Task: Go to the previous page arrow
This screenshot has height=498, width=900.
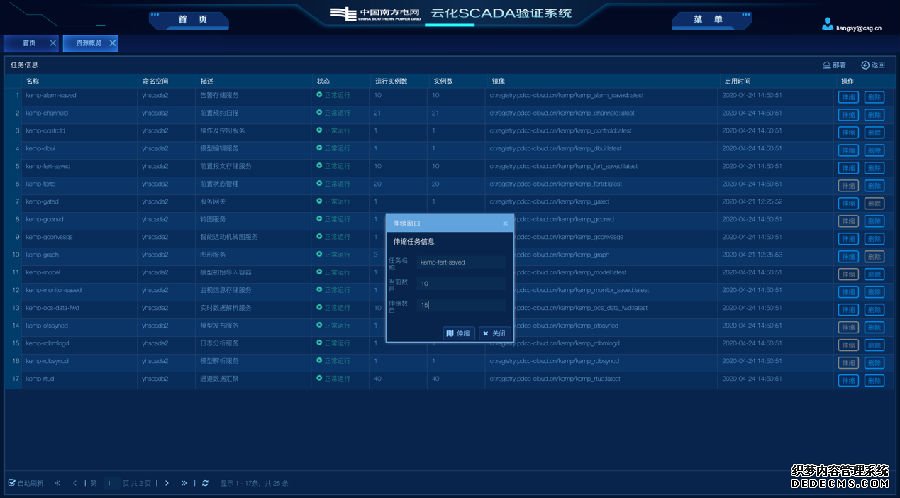Action: 75,483
